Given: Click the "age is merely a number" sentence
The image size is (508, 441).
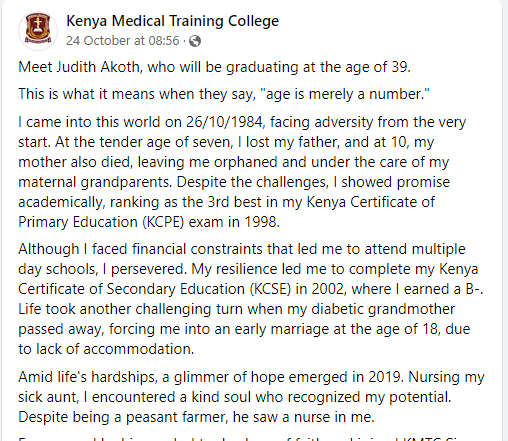Looking at the screenshot, I should 224,94.
